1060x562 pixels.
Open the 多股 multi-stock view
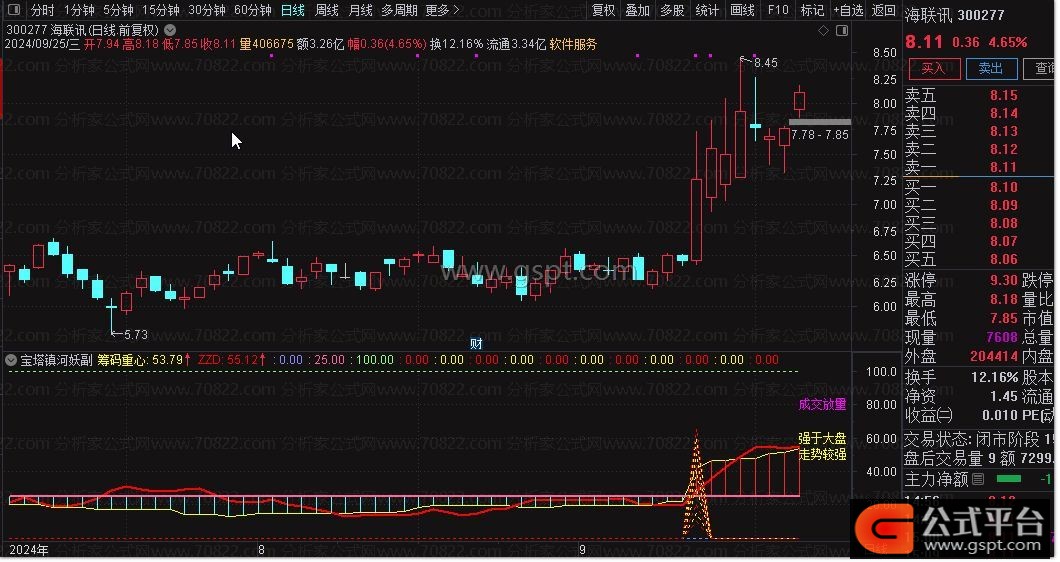672,10
